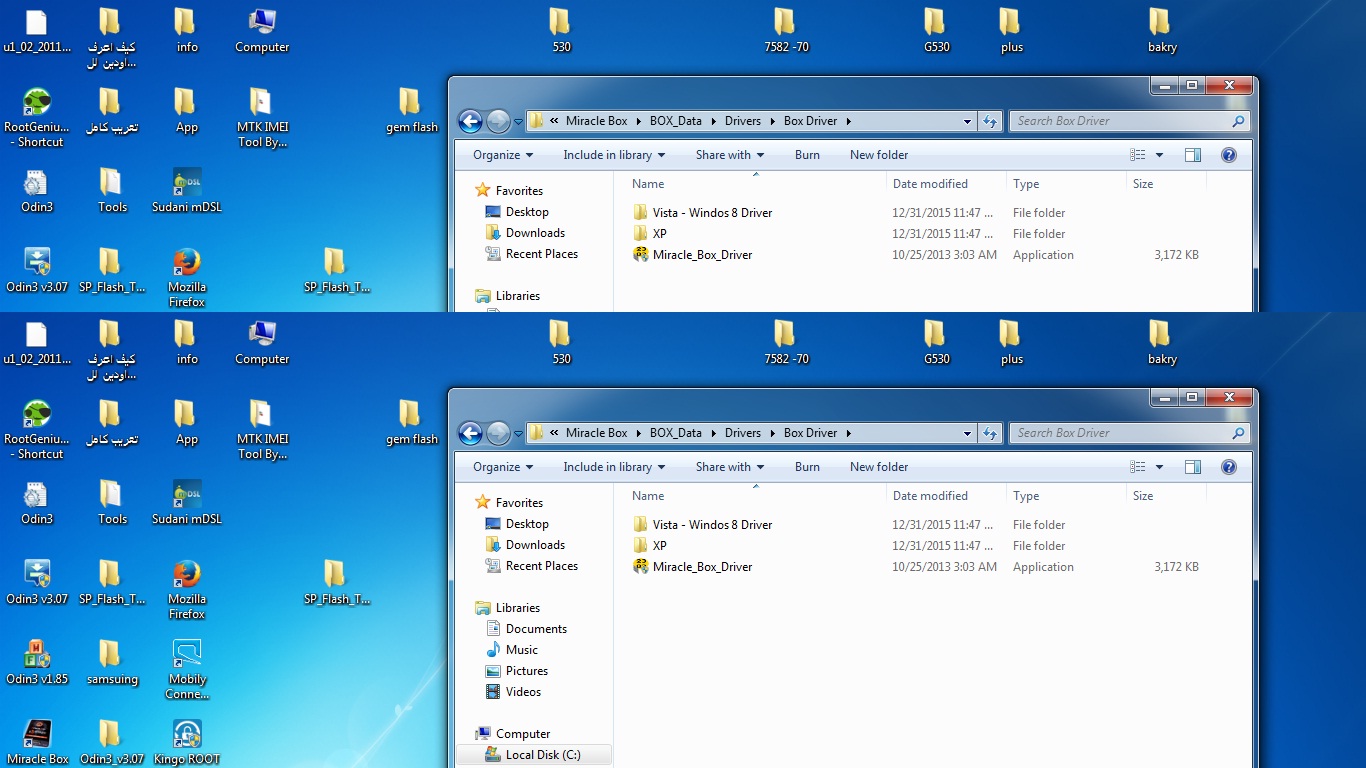Click the Help icon in the lower Explorer window
The height and width of the screenshot is (768, 1366).
[1229, 467]
